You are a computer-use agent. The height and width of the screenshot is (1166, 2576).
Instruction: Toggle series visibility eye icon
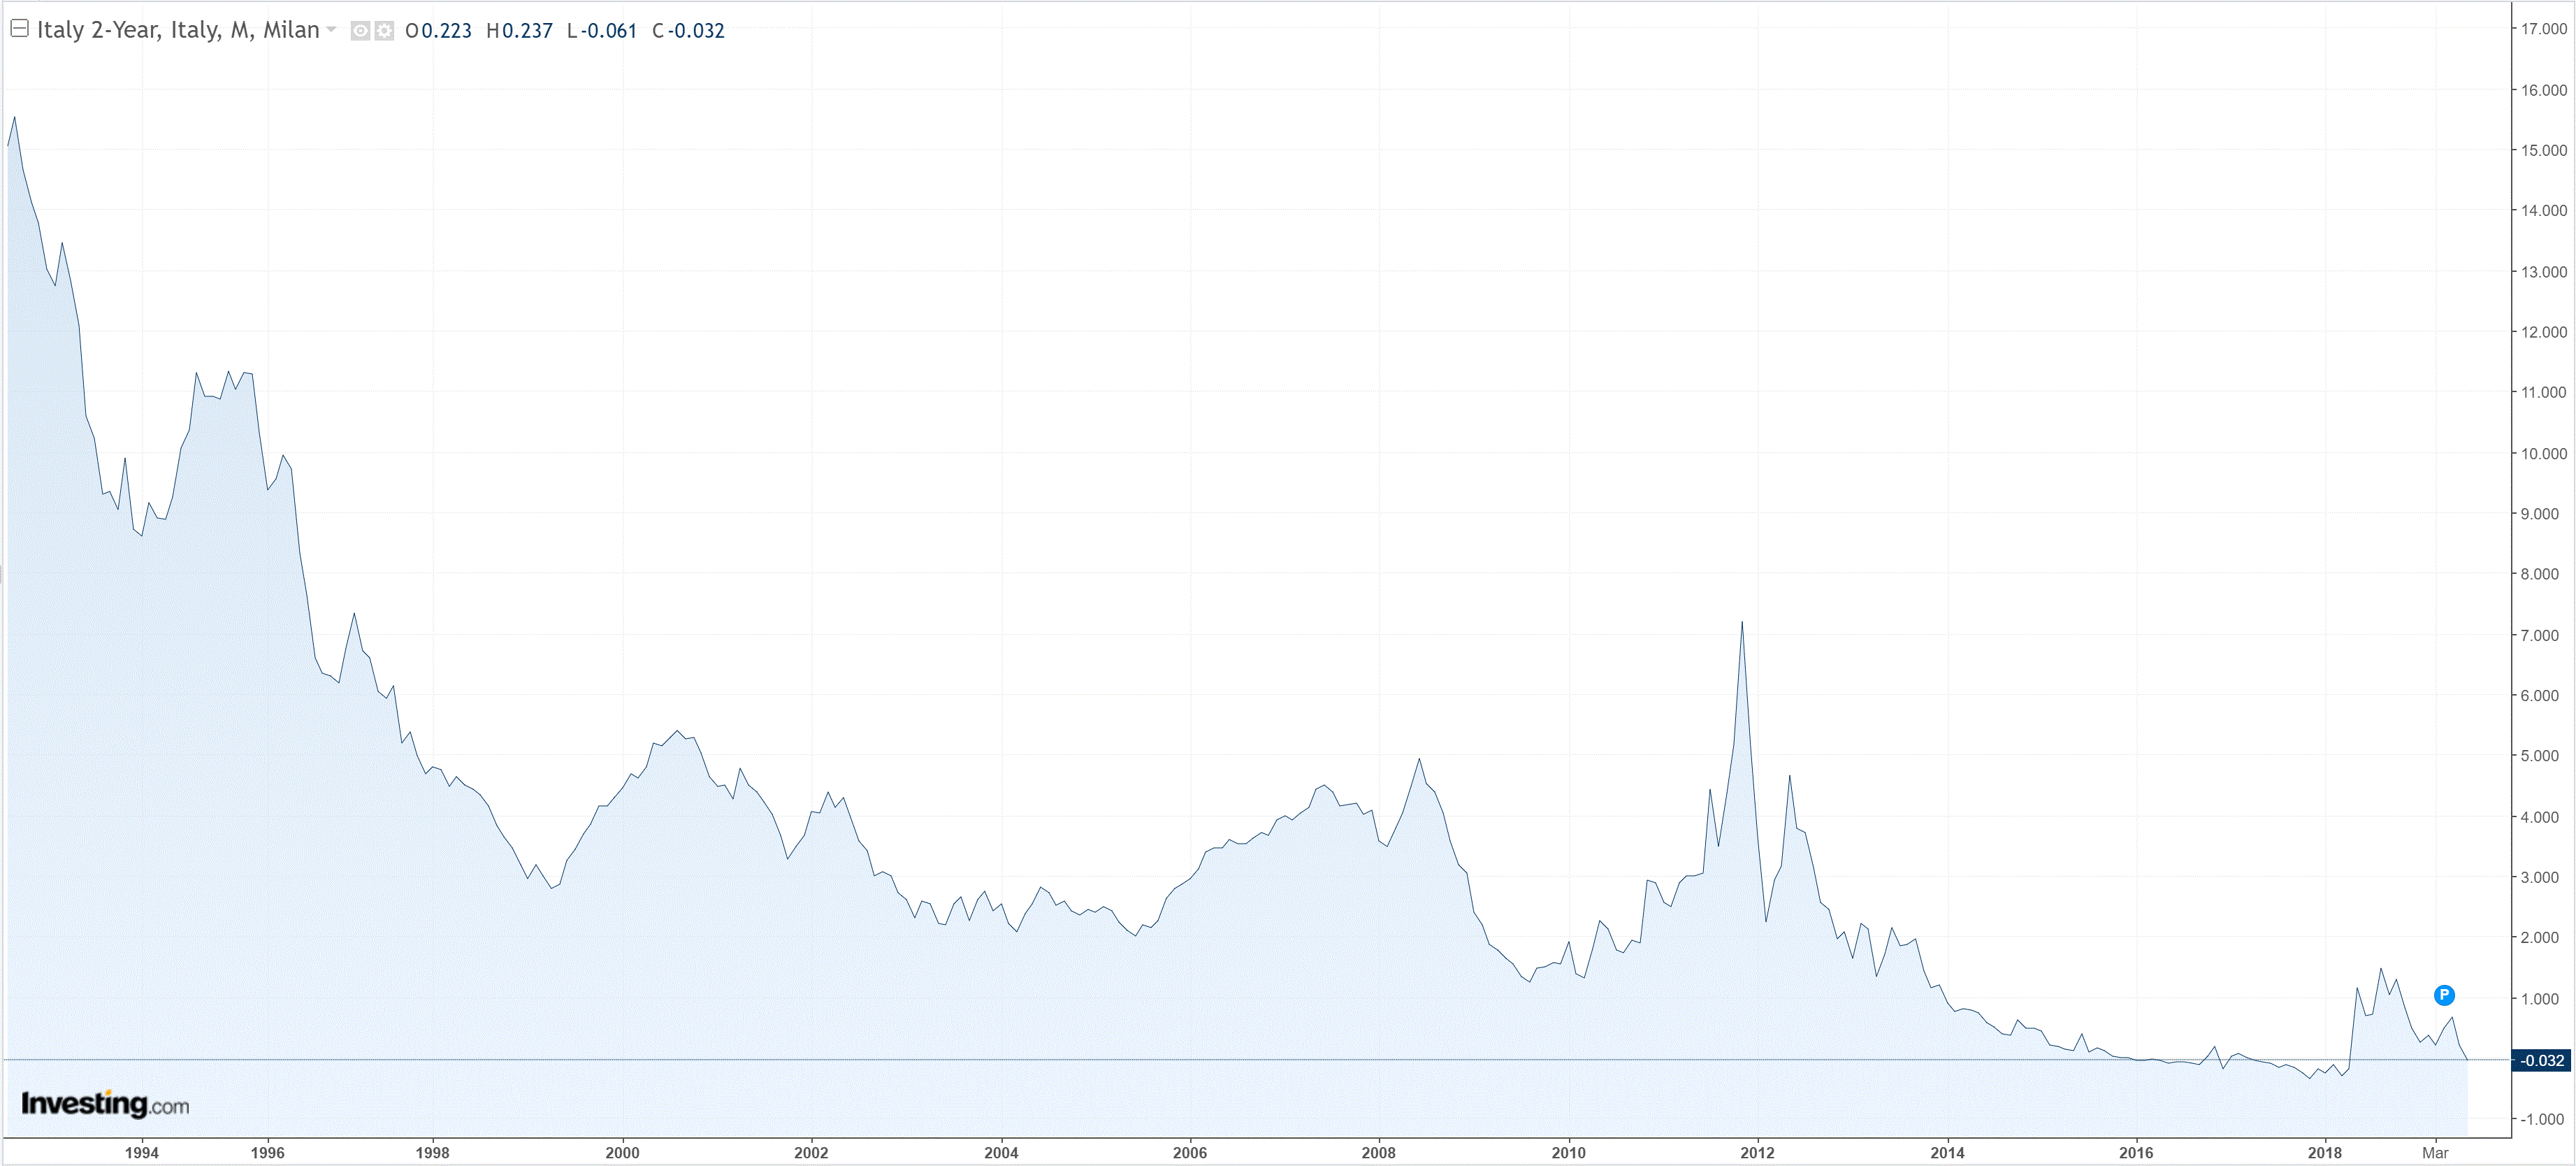(x=361, y=31)
